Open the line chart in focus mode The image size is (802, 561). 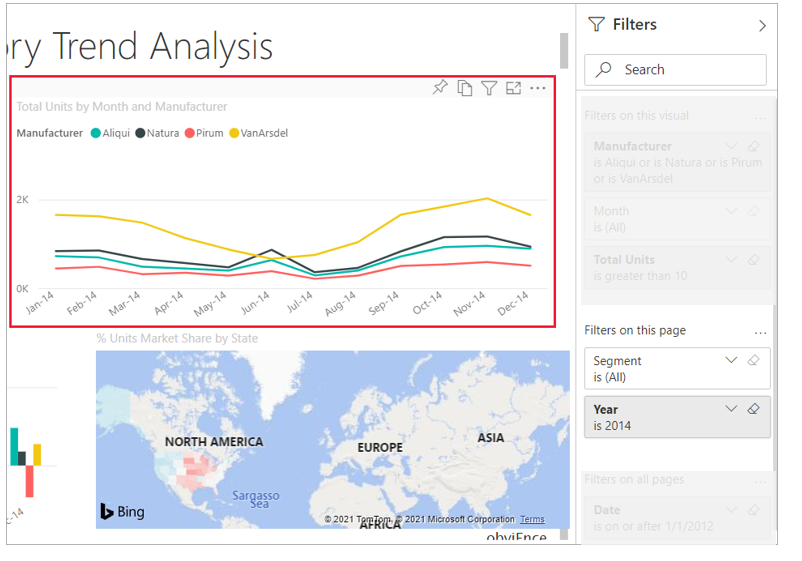[513, 88]
